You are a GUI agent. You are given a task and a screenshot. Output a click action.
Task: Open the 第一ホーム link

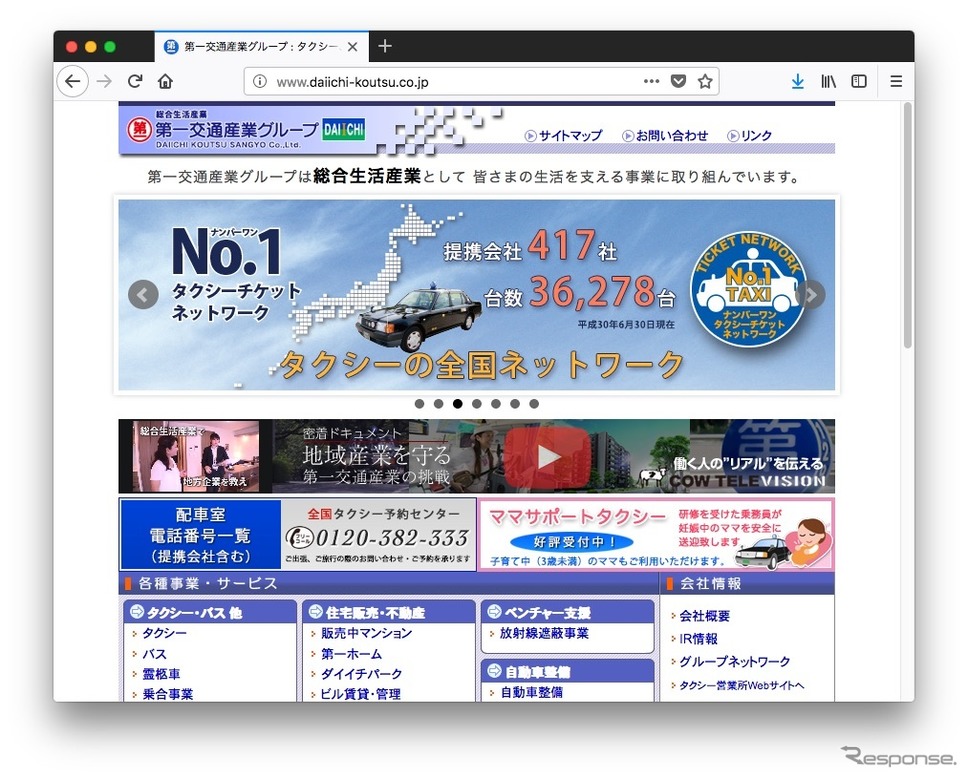[351, 653]
